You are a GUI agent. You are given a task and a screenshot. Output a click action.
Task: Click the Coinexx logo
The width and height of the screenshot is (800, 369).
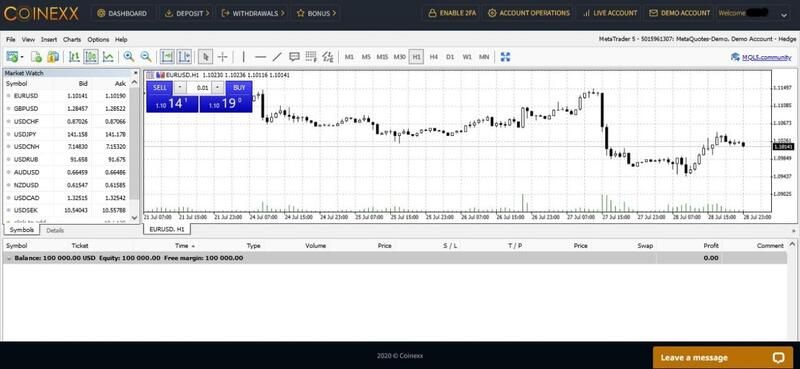point(41,13)
